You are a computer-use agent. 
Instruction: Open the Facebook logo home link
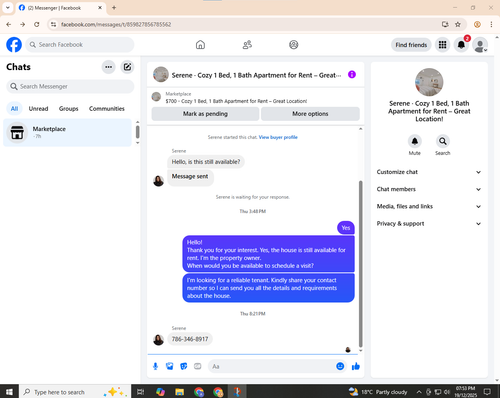pyautogui.click(x=14, y=45)
